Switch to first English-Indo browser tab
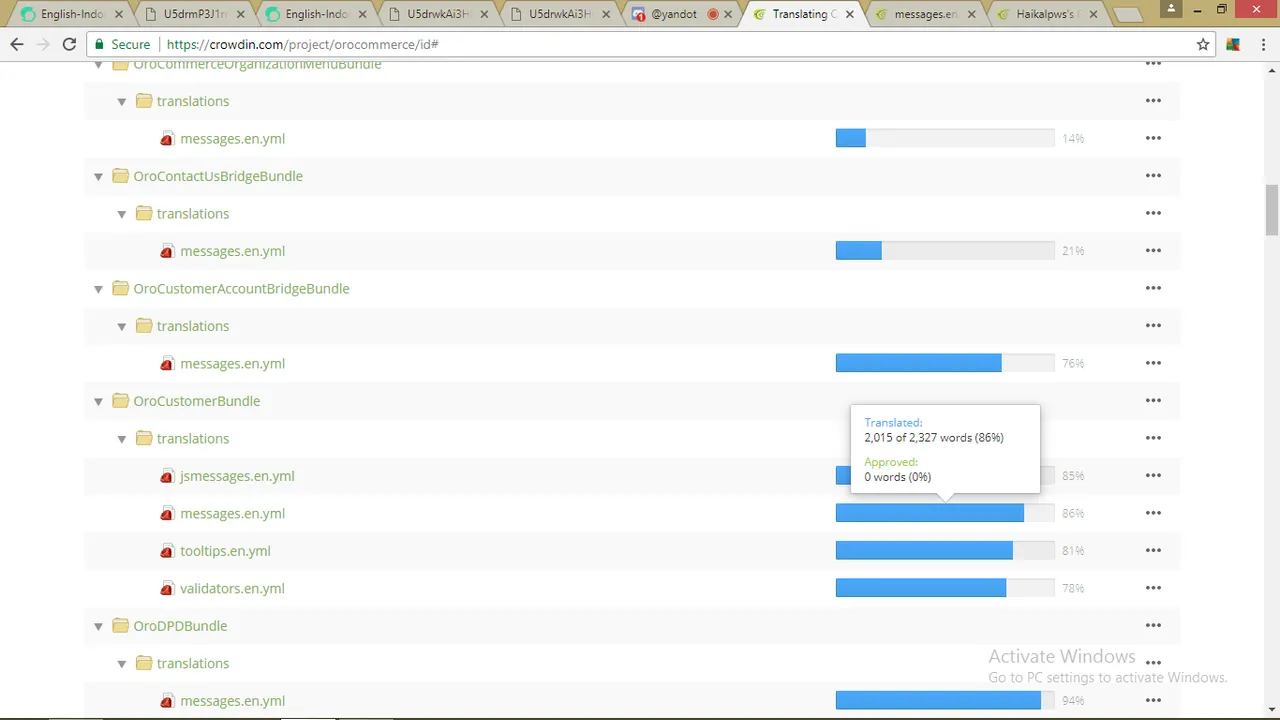Image resolution: width=1280 pixels, height=720 pixels. (70, 14)
